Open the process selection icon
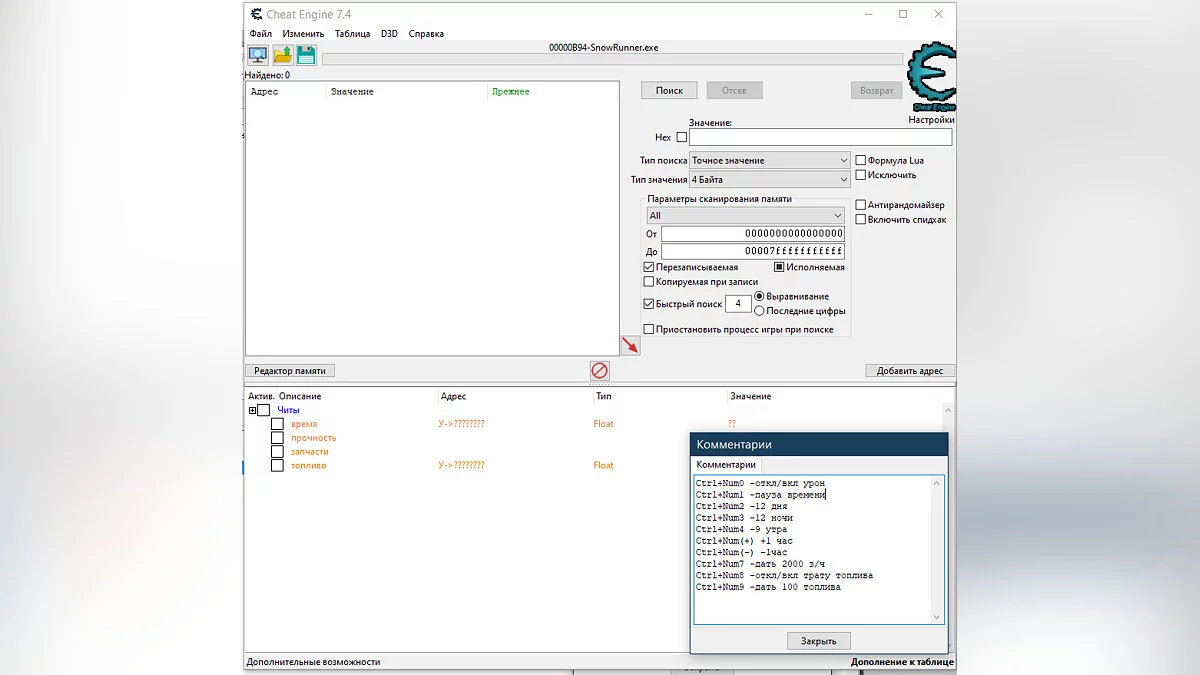 point(258,56)
